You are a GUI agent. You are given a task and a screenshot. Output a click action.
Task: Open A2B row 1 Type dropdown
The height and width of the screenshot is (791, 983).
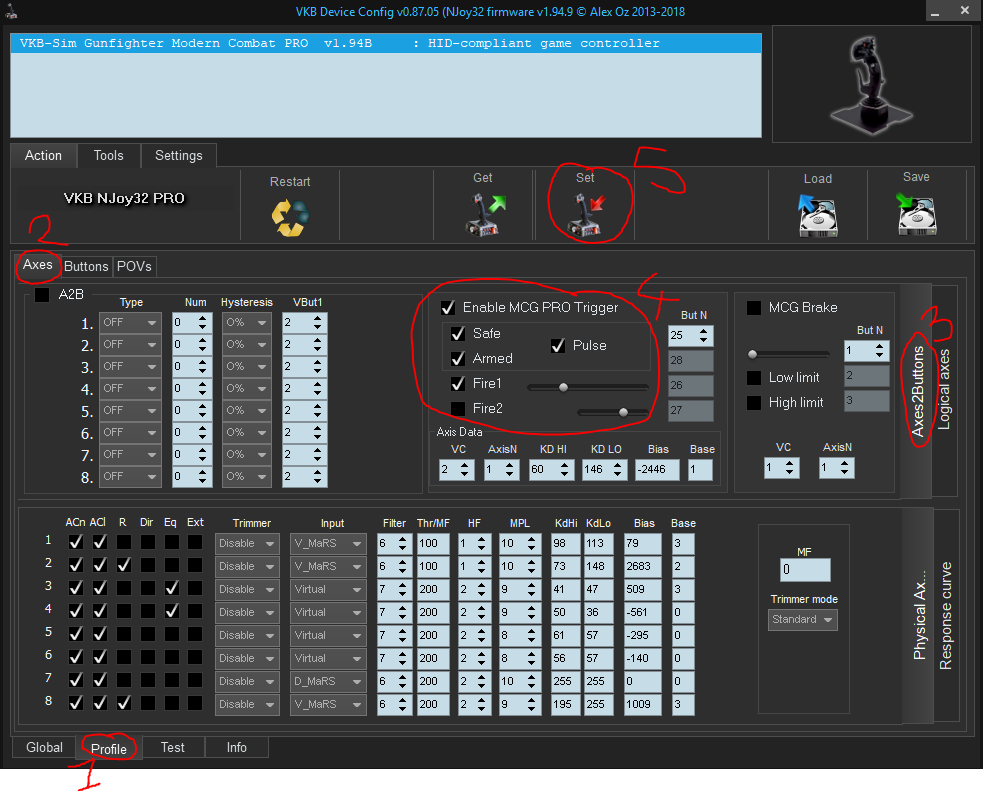[130, 322]
